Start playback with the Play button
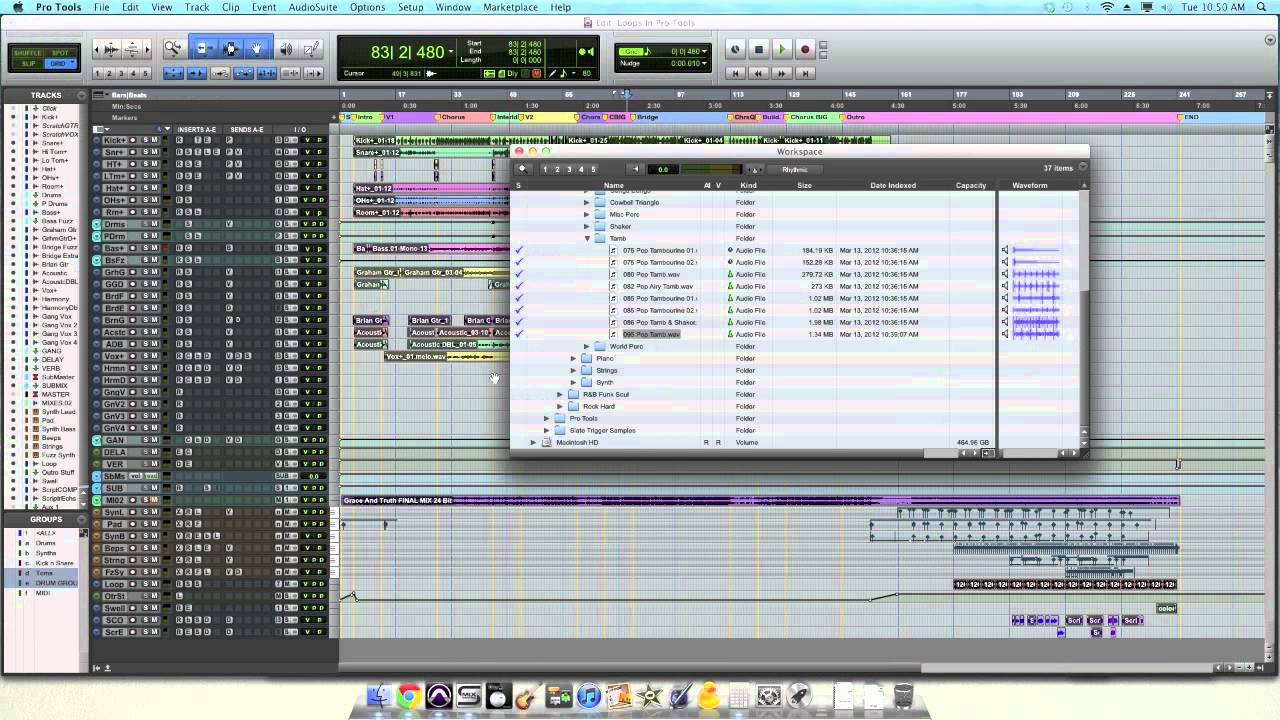The width and height of the screenshot is (1280, 720). click(x=782, y=50)
